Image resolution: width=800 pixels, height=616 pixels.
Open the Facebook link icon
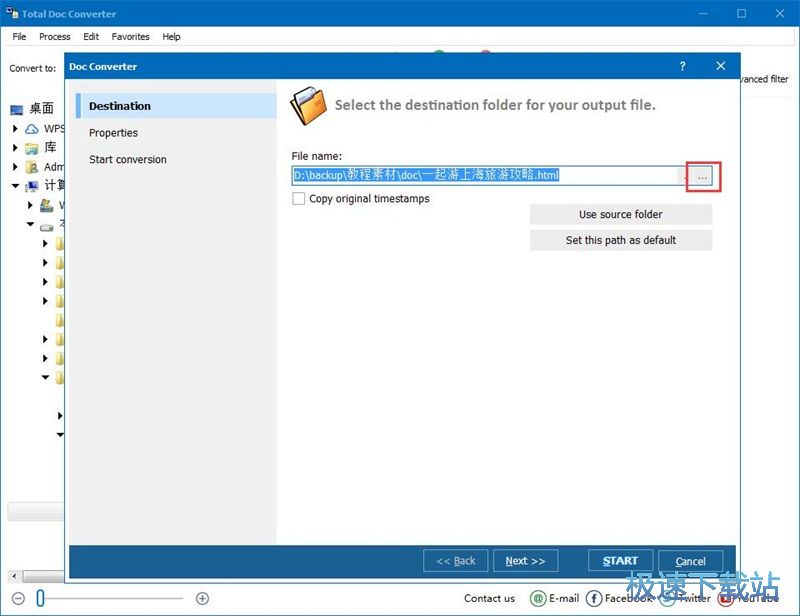pos(594,598)
